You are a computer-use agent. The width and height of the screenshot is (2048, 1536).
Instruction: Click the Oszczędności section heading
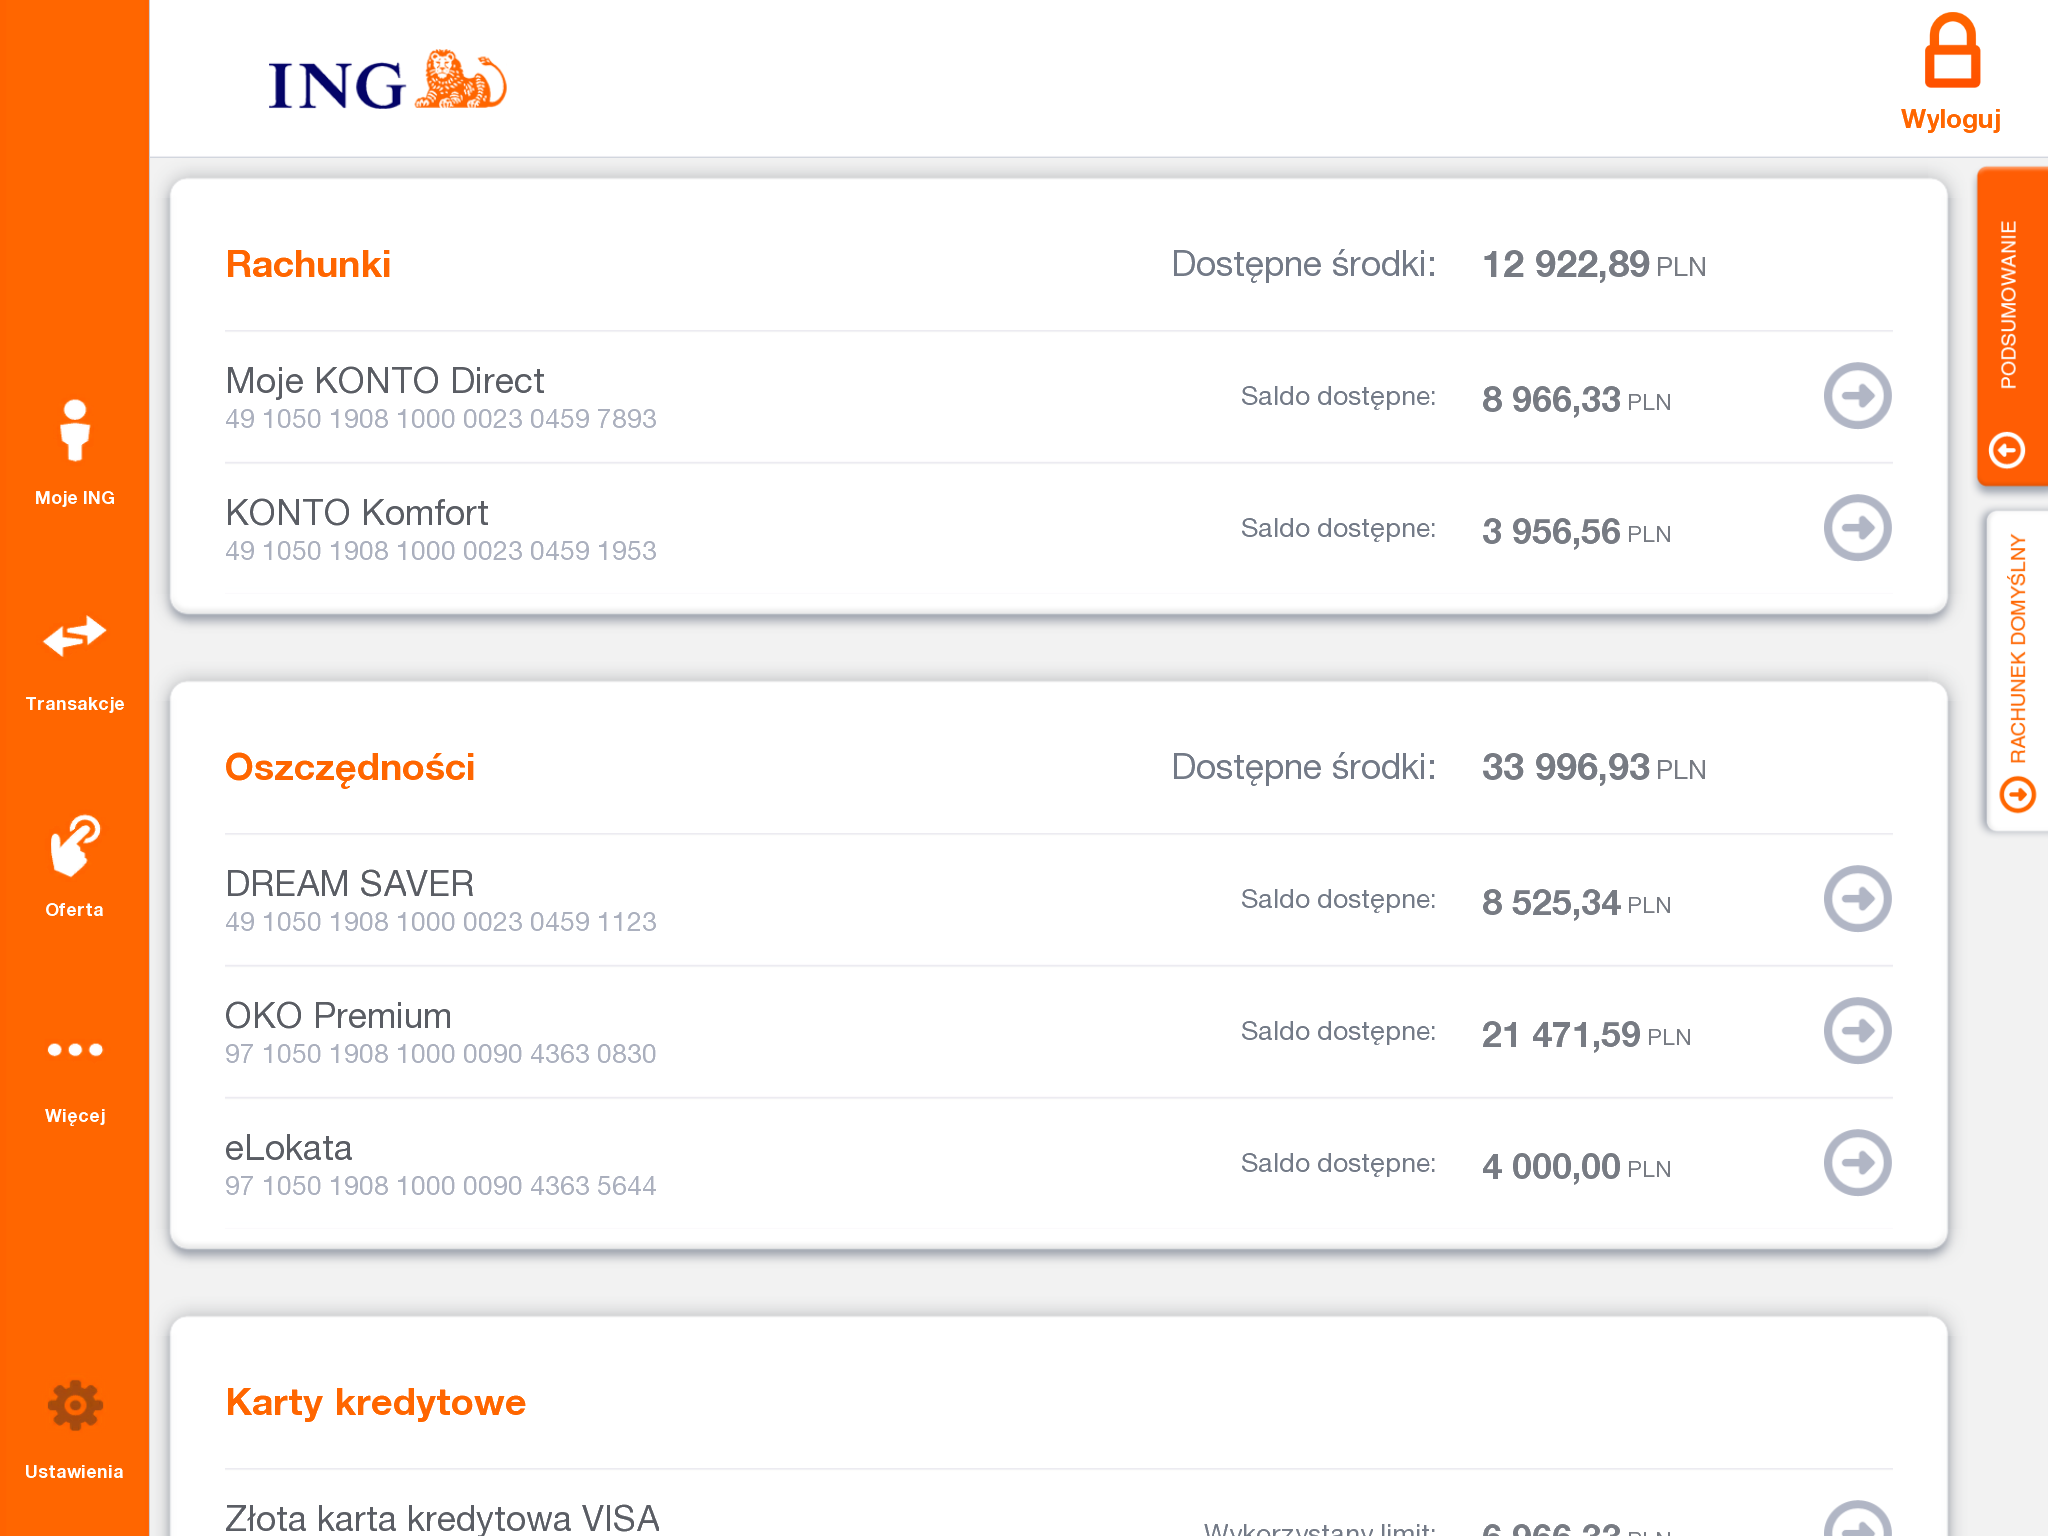coord(350,768)
